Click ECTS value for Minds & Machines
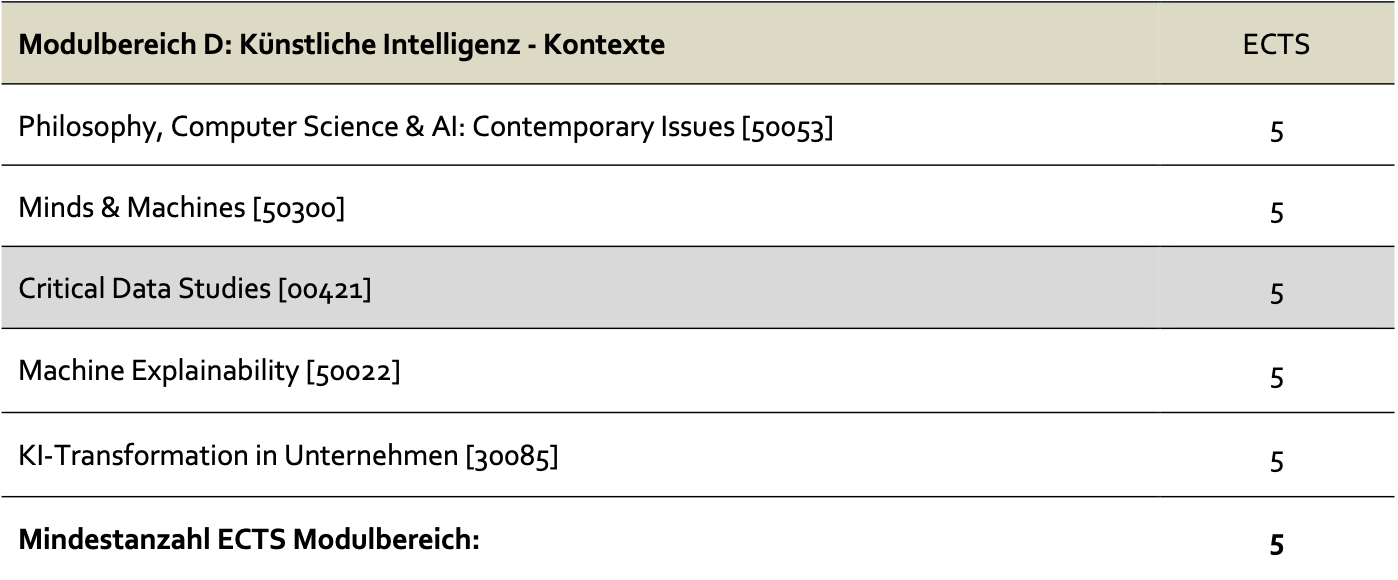Viewport: 1398px width, 580px height. 1276,213
